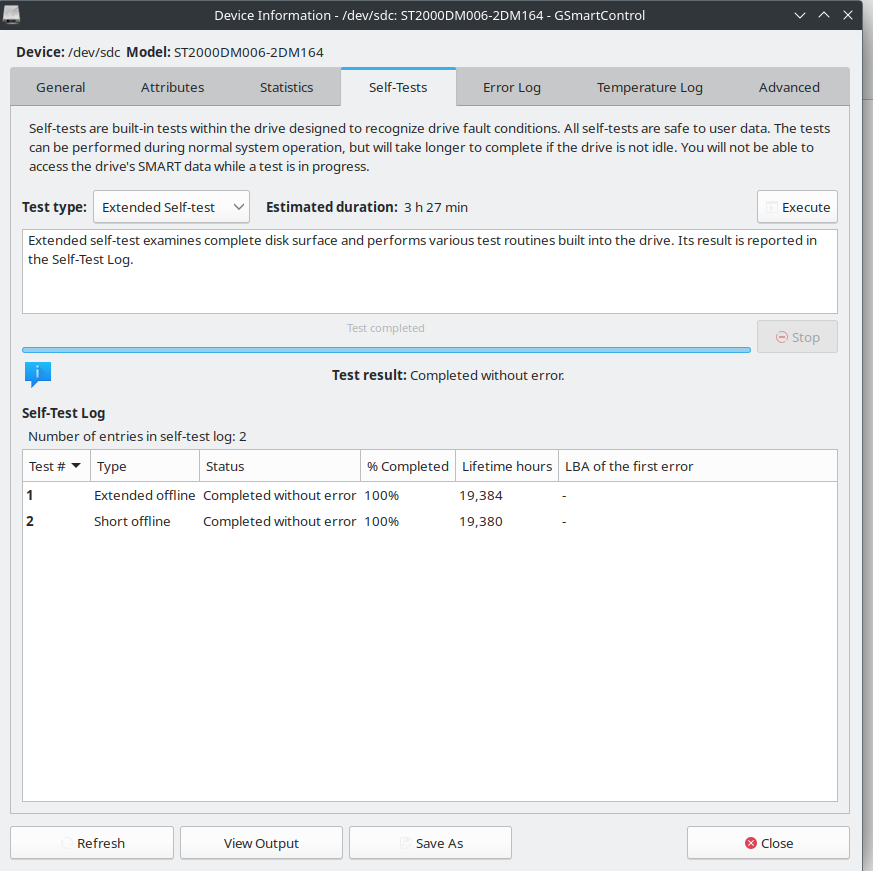
Task: Click the number of entries in self-test log text
Action: pos(138,436)
